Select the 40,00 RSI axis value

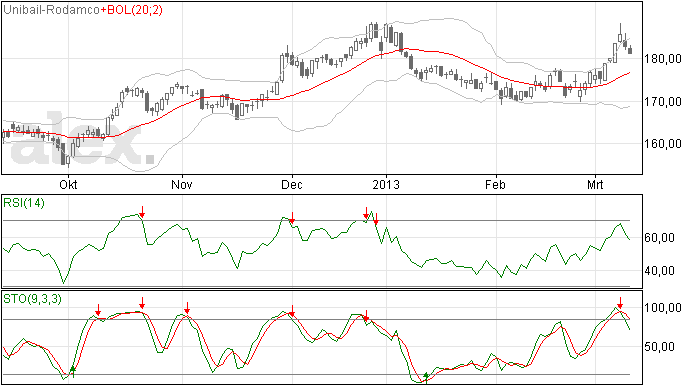point(659,271)
